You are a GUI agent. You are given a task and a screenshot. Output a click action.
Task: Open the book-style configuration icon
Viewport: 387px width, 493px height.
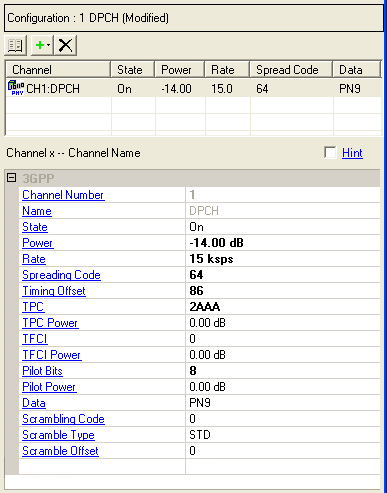click(x=15, y=45)
